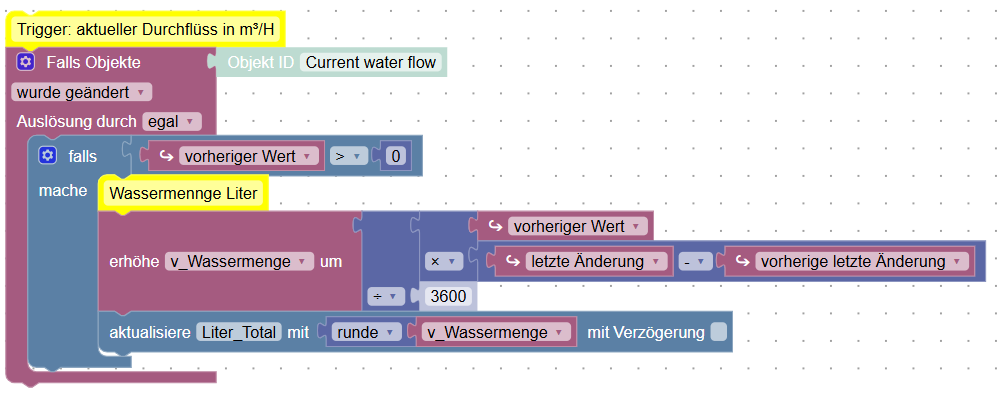Open the wurde geändert dropdown
Screen dimensions: 999x393
[x=82, y=92]
